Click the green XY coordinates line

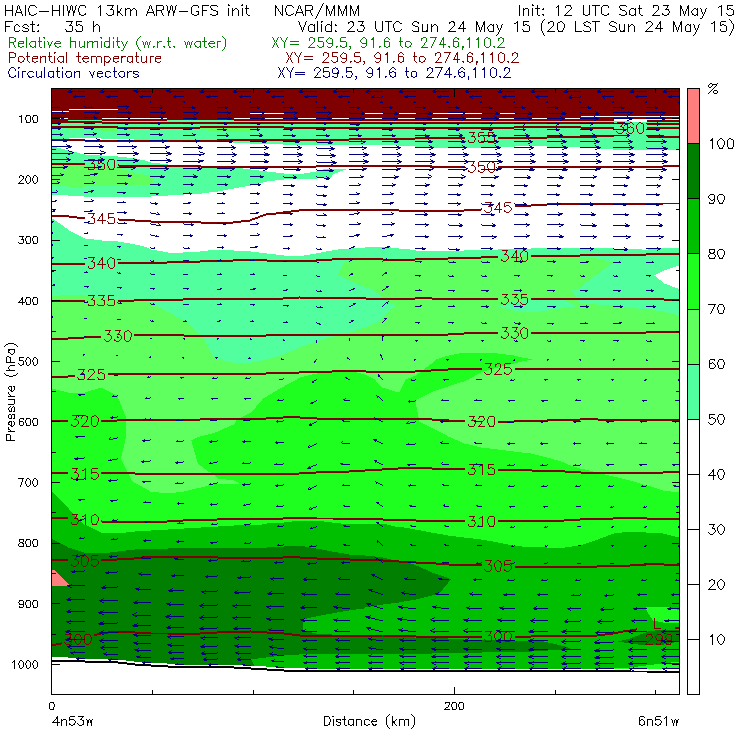click(x=388, y=43)
